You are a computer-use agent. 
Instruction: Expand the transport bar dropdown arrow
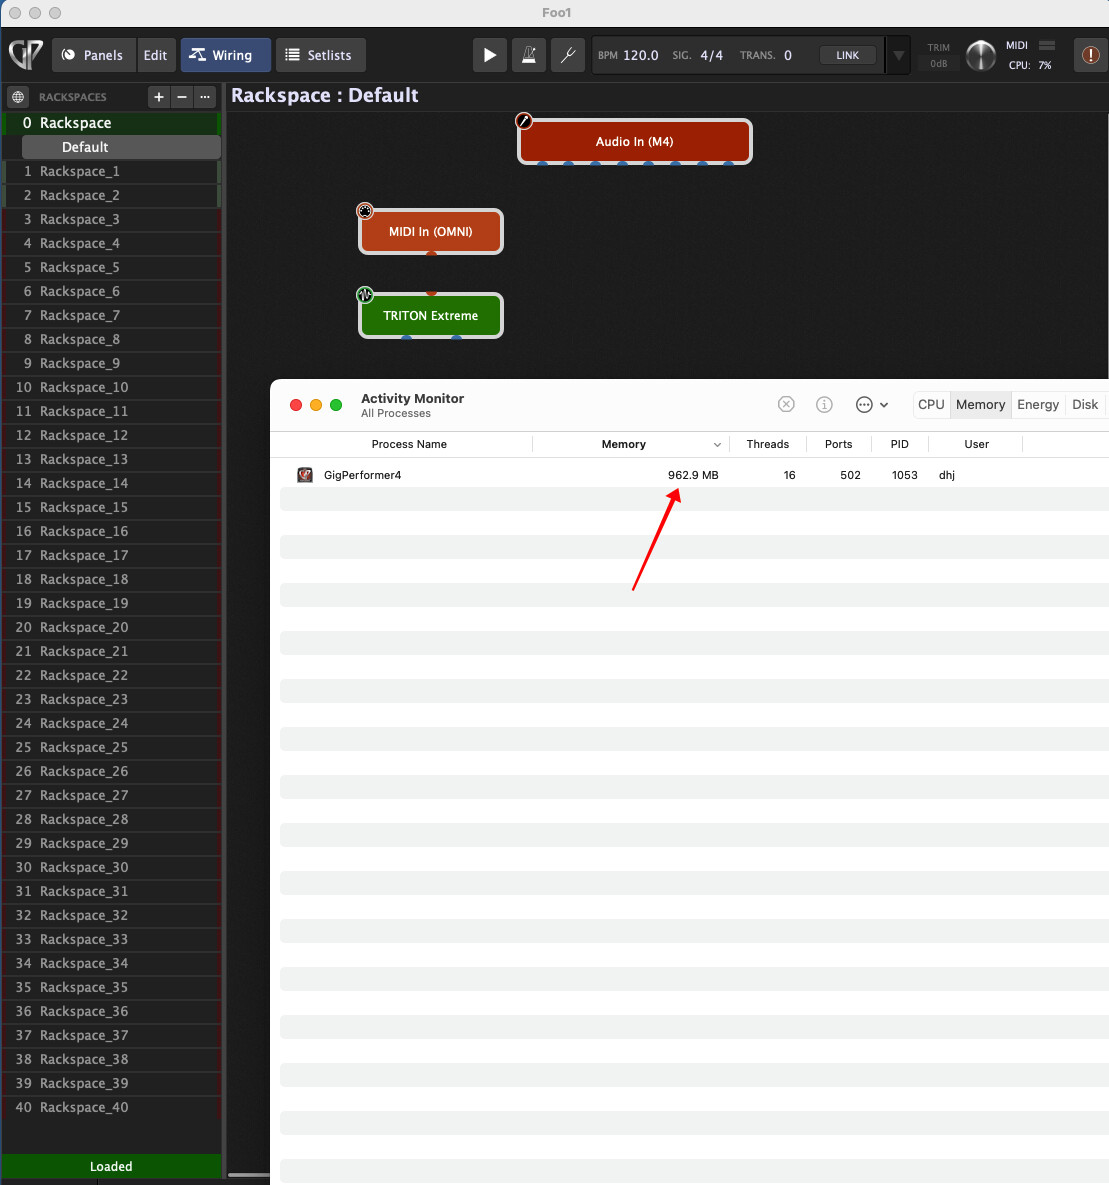click(898, 55)
